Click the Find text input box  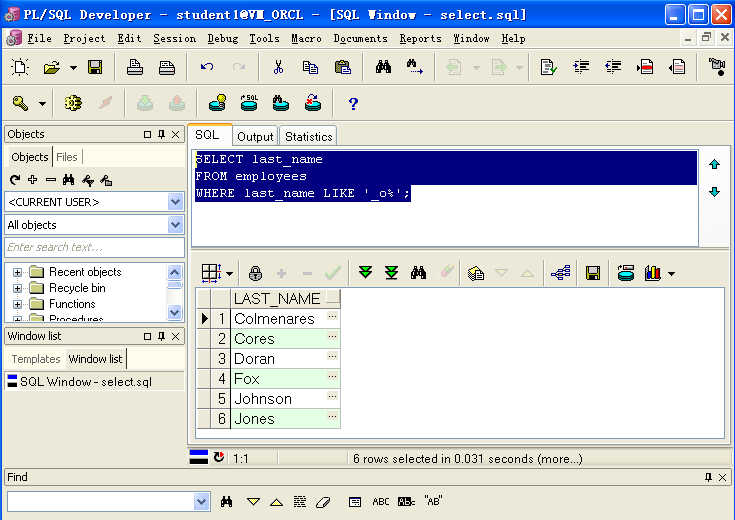pos(101,502)
